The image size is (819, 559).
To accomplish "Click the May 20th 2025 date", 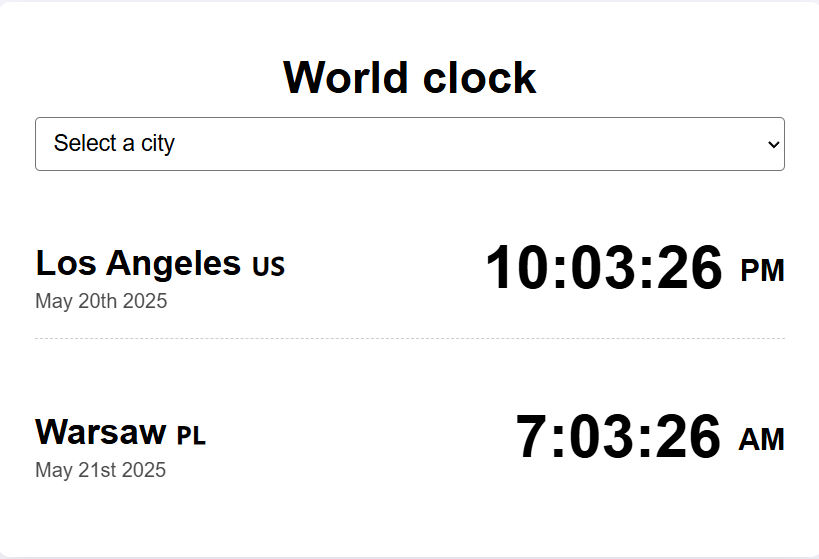I will (x=101, y=301).
